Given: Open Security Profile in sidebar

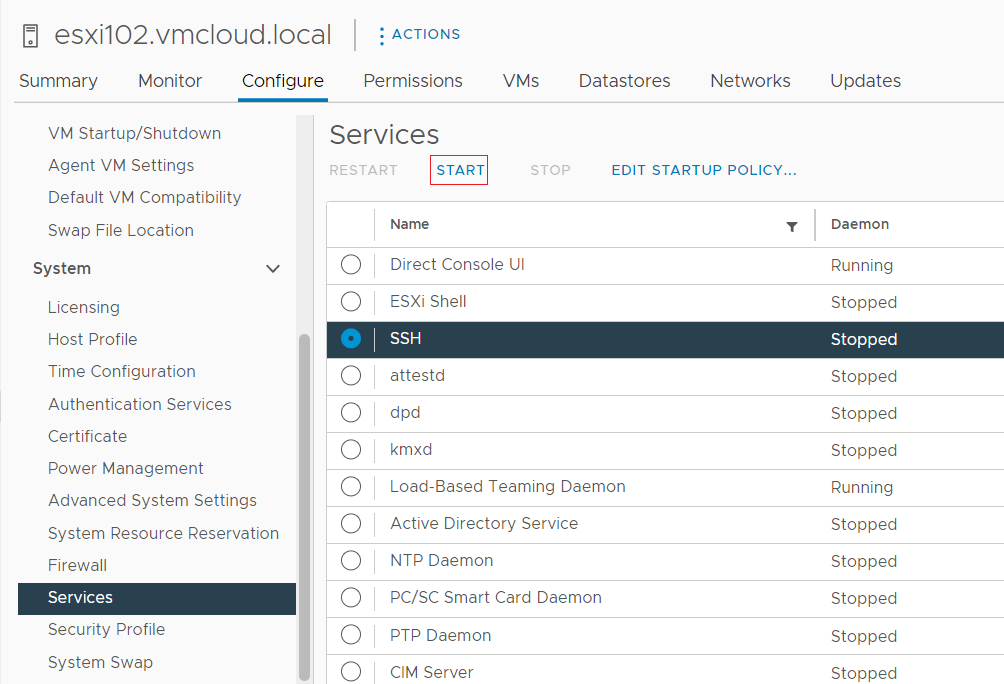Looking at the screenshot, I should [106, 629].
